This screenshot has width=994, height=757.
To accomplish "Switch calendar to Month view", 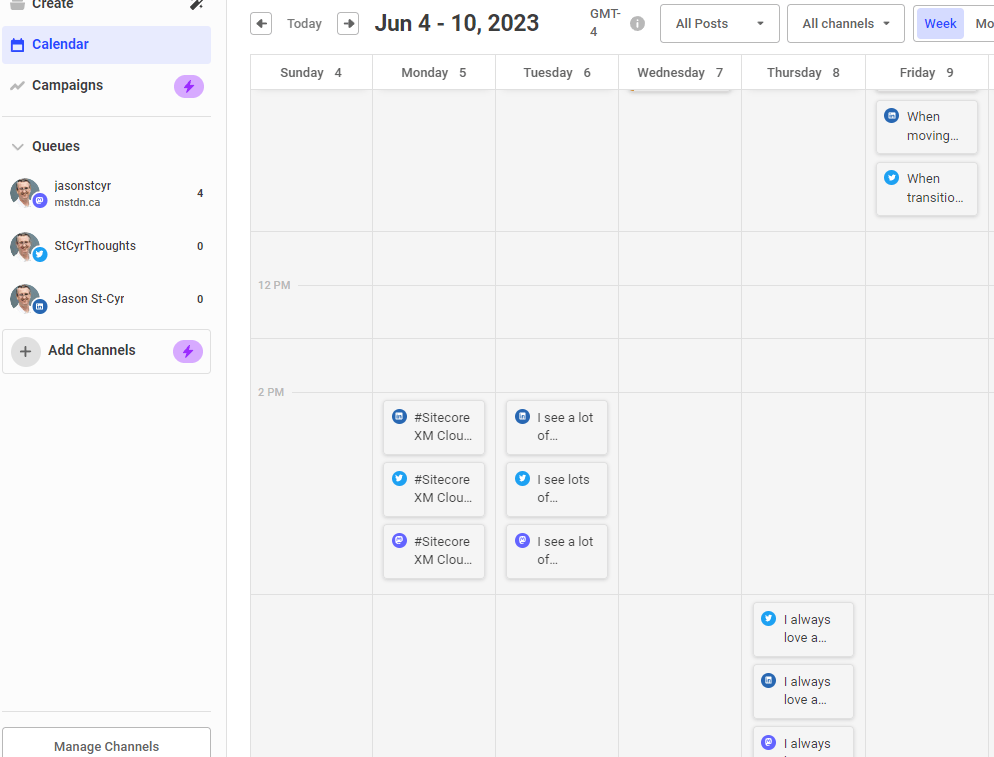I will [983, 23].
